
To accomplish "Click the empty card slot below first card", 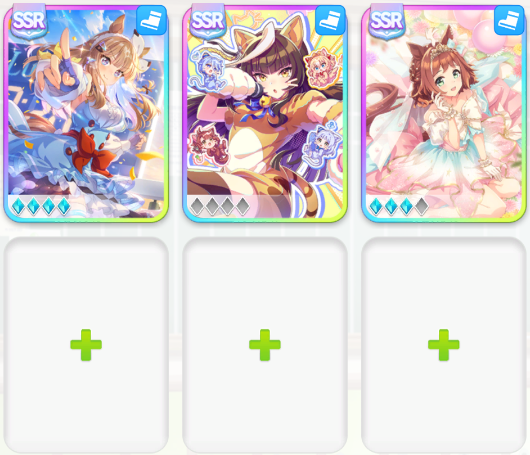I will (86, 345).
